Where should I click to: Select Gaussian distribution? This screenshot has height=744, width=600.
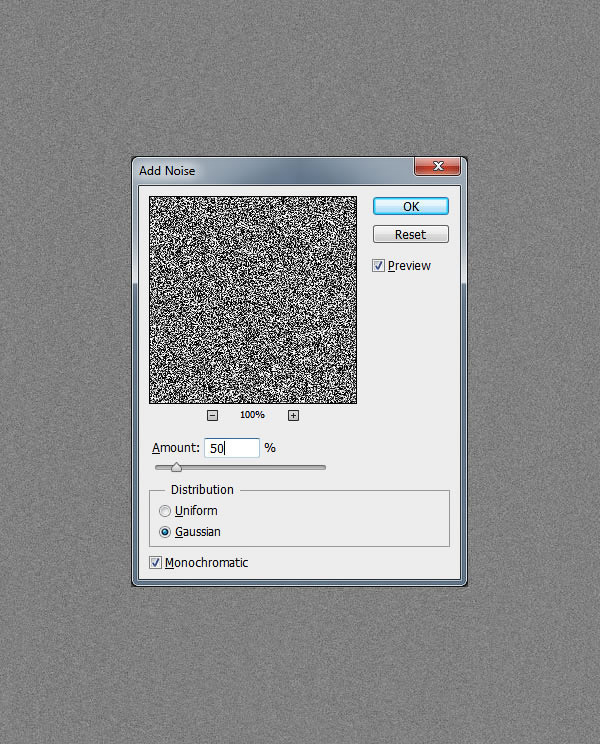click(165, 532)
